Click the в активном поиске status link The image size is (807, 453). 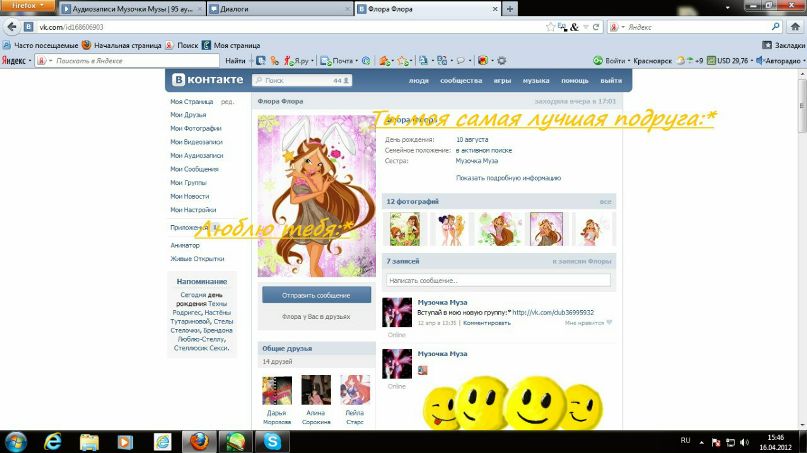(x=484, y=151)
